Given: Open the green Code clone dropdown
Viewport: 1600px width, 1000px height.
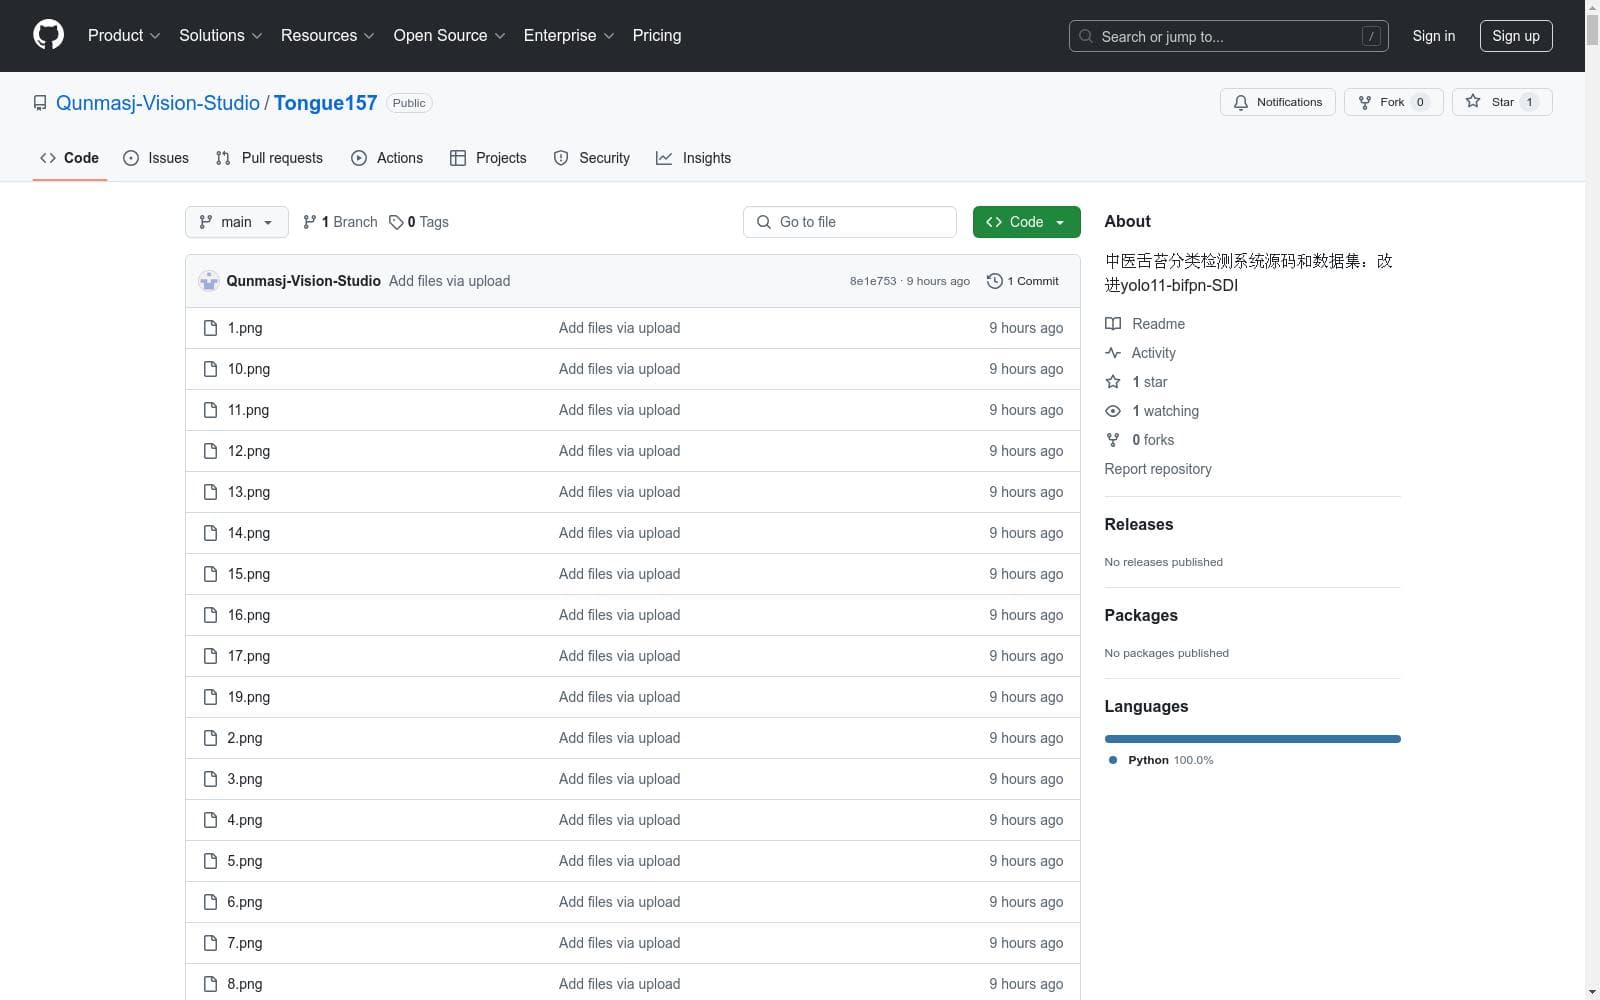Looking at the screenshot, I should (x=1026, y=222).
